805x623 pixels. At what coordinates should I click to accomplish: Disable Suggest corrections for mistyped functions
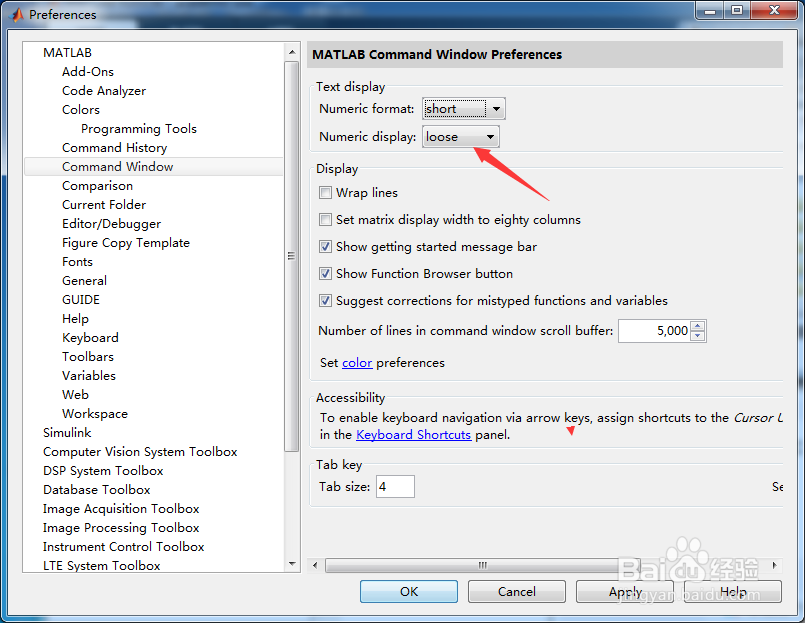coord(325,300)
